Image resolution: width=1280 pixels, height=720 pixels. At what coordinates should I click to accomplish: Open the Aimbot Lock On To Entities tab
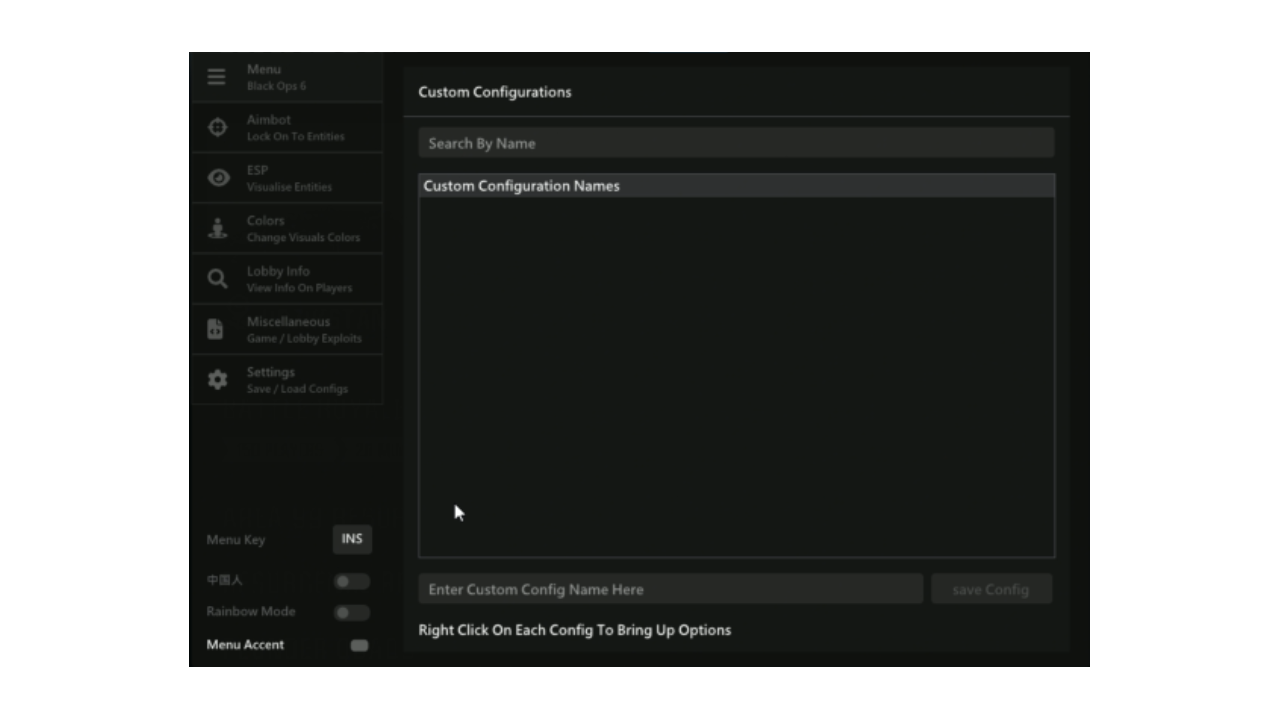click(x=287, y=128)
